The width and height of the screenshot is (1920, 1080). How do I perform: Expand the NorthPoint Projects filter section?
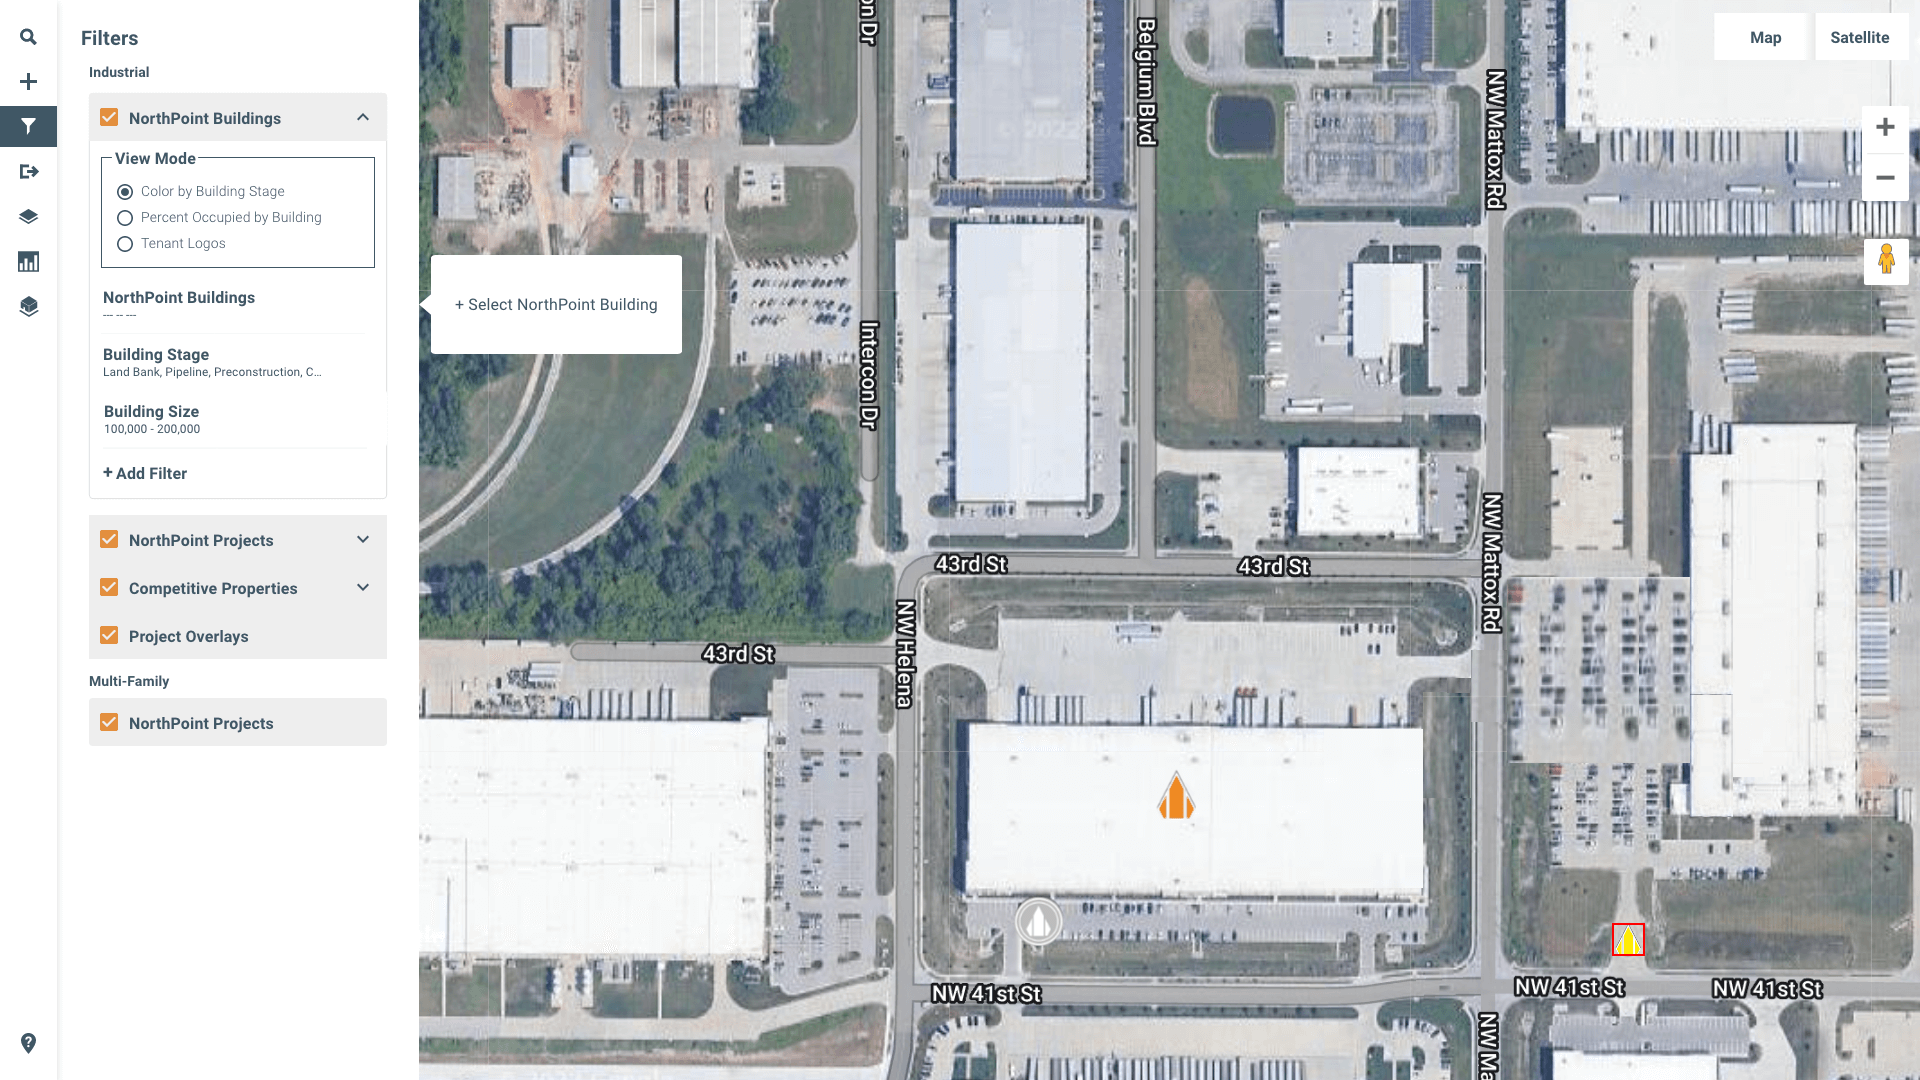point(363,538)
